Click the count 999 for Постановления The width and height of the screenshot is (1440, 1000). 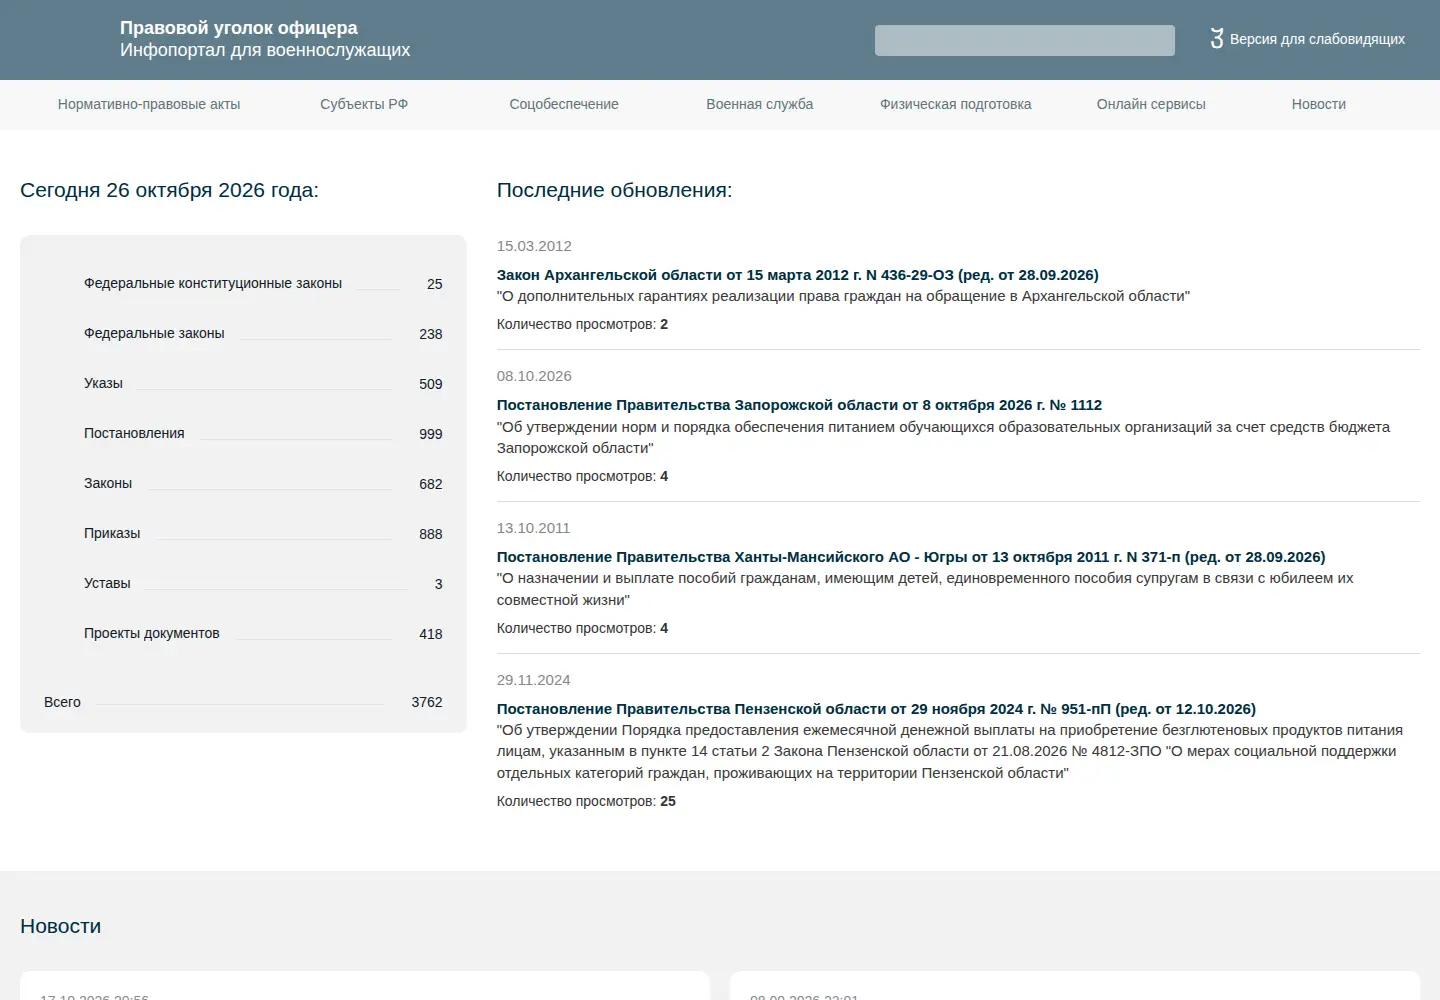click(431, 434)
